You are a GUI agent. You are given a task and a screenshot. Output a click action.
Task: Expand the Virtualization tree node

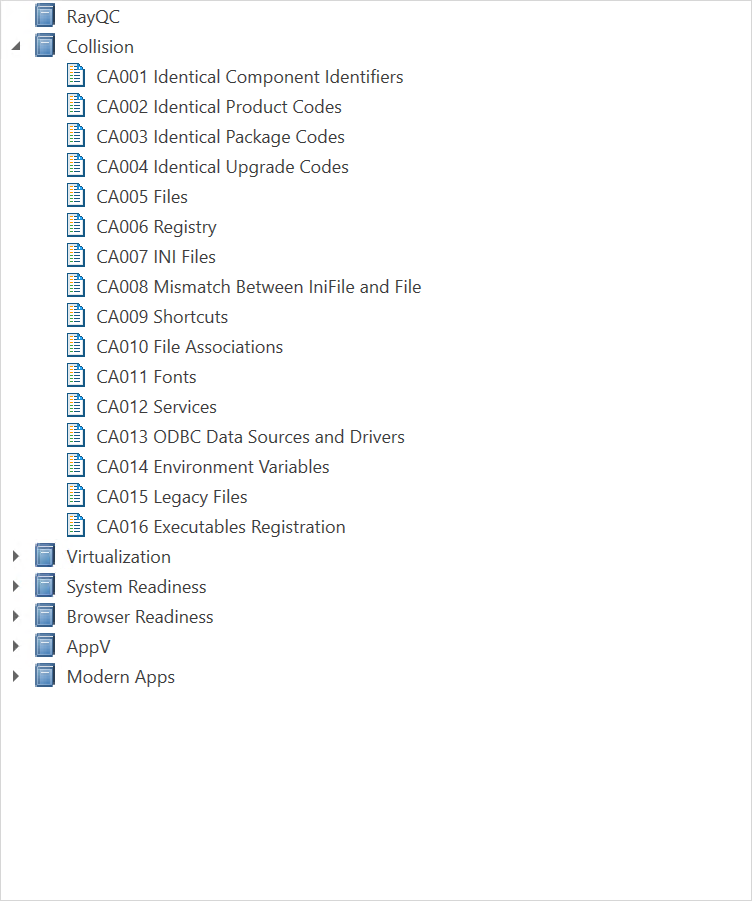point(14,555)
